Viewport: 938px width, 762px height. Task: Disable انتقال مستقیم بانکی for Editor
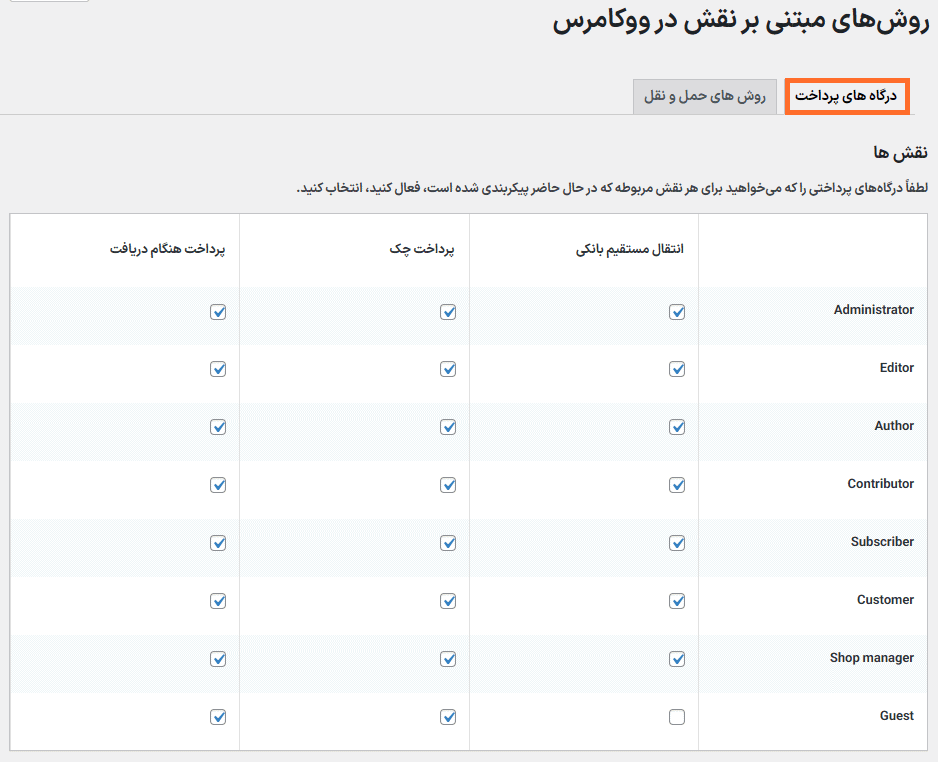click(677, 369)
